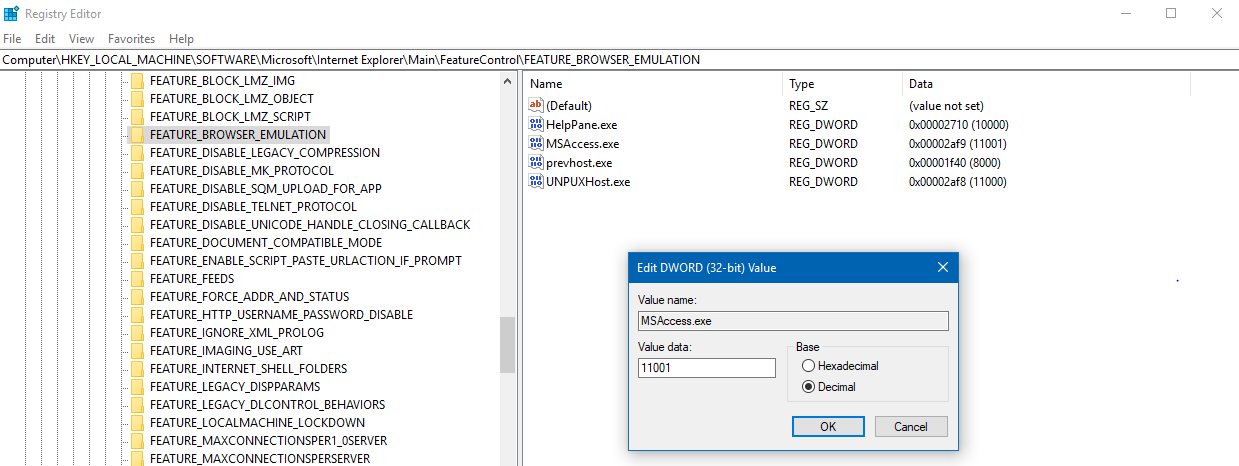Click the DWORD icon next to HelpPane.exe
Image resolution: width=1239 pixels, height=466 pixels.
coord(536,125)
